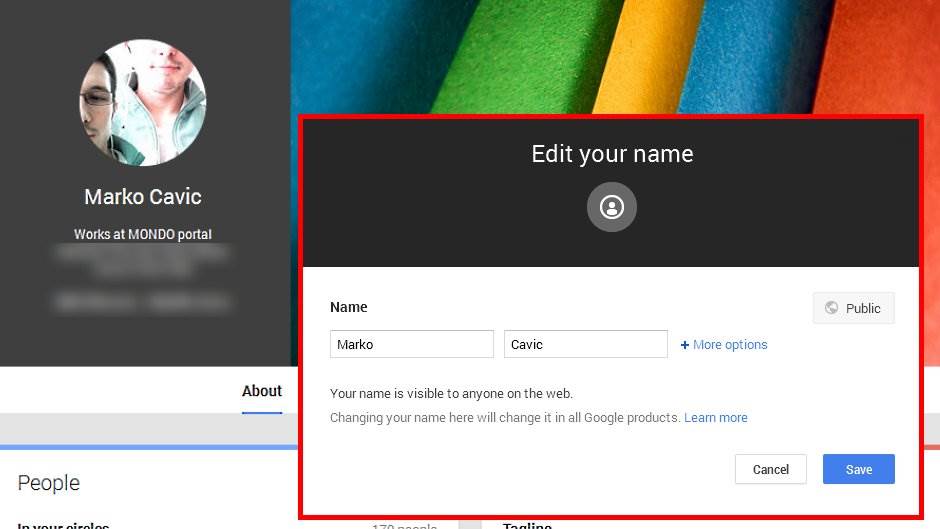This screenshot has height=529, width=940.
Task: Cancel the name edit dialog
Action: coord(770,469)
